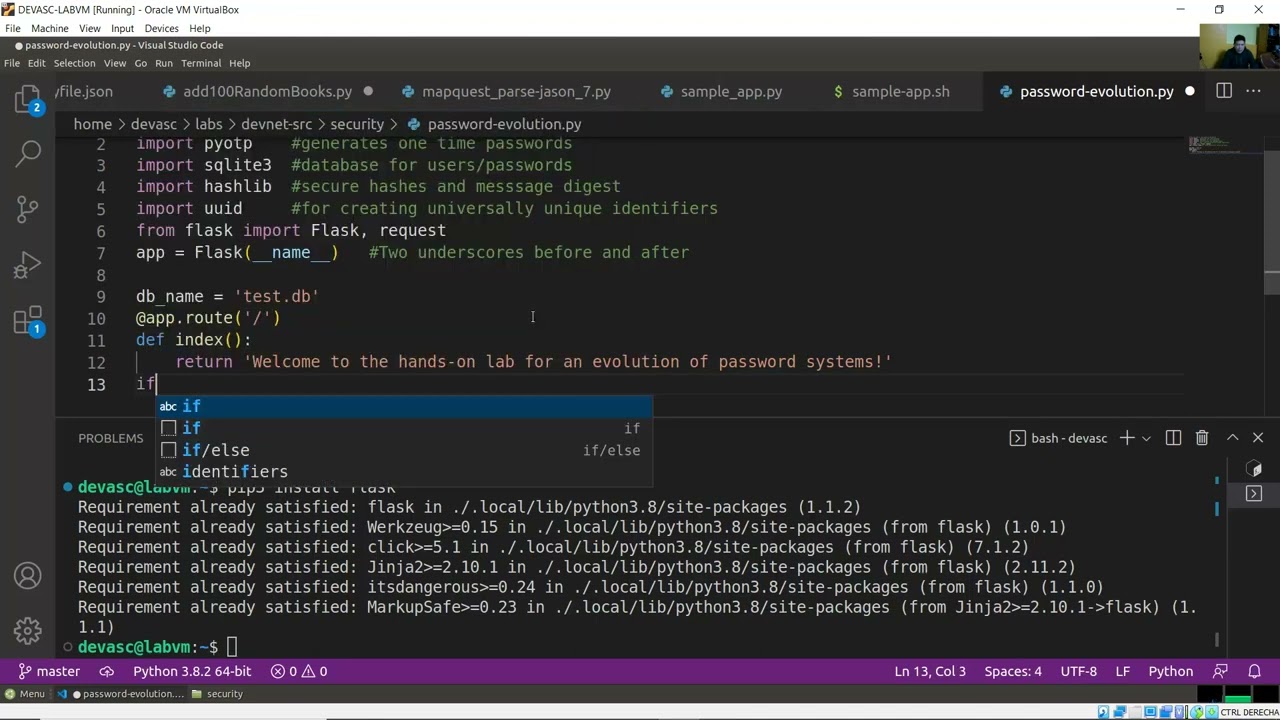The height and width of the screenshot is (720, 1280).
Task: Open VirtualBox Devices menu
Action: pyautogui.click(x=161, y=28)
